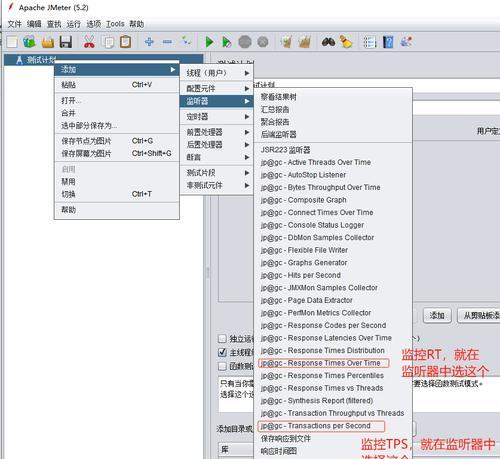Choose 察看结果树 listener
Screen dimensions: 500x459
[x=333, y=97]
